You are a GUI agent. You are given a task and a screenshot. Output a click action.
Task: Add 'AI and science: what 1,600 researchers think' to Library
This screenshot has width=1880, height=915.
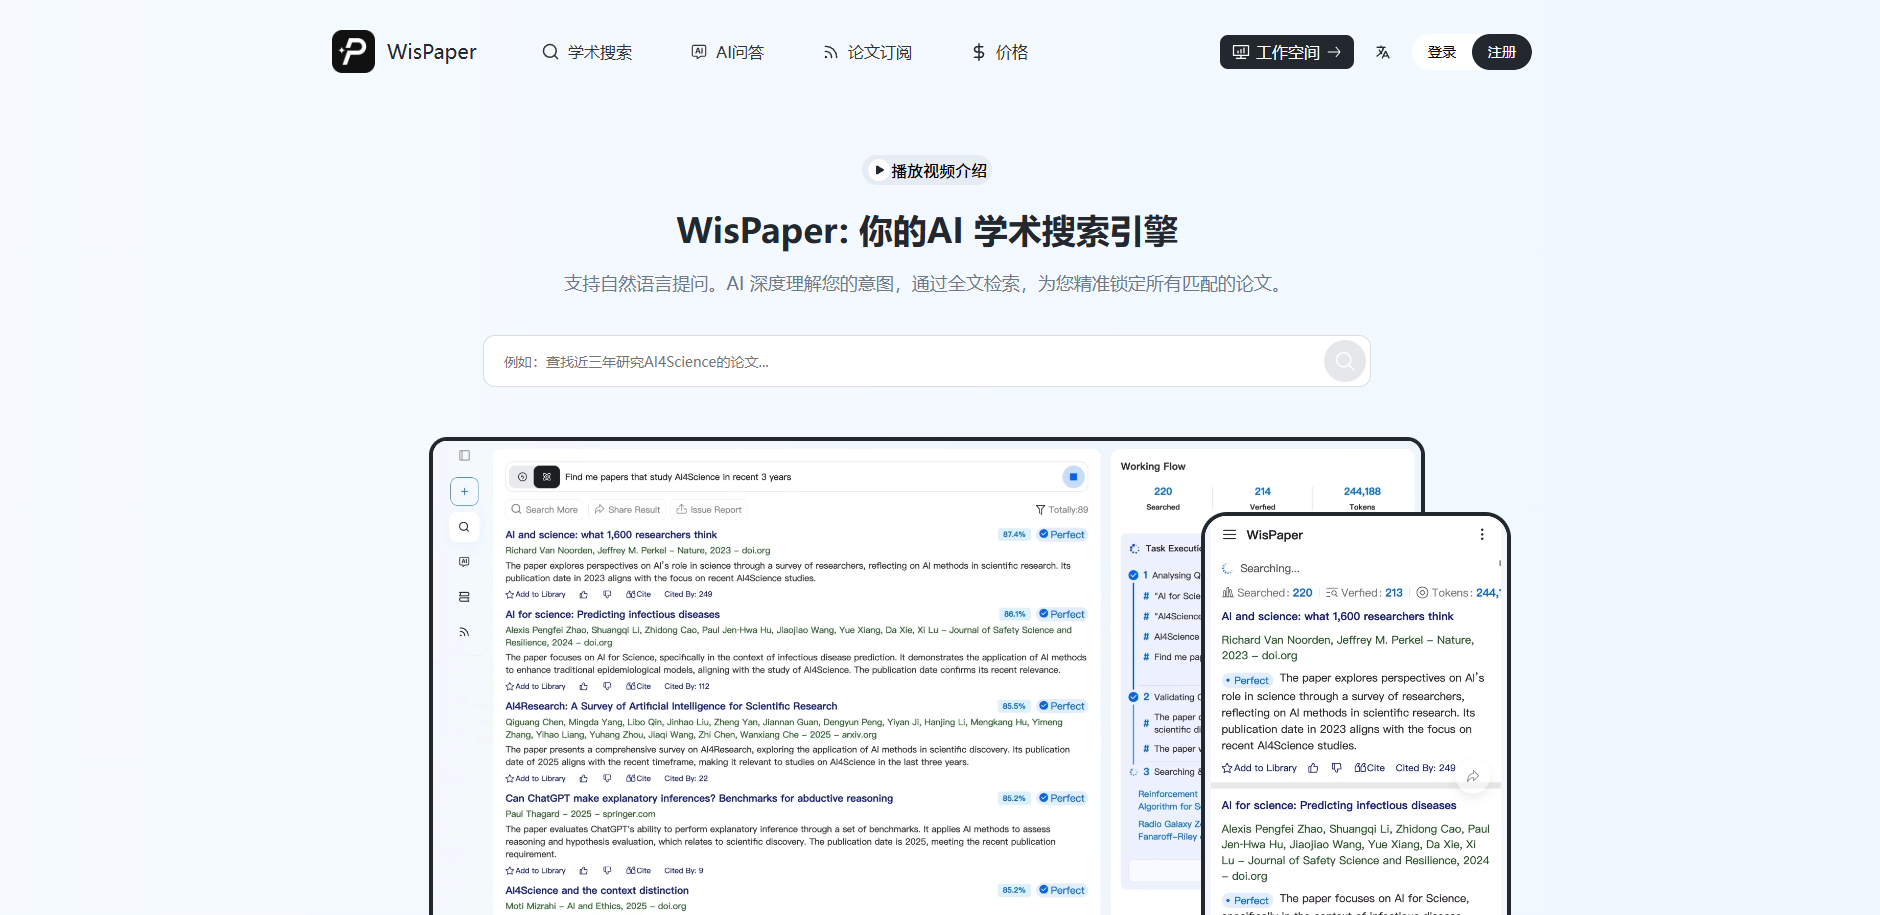(x=535, y=594)
